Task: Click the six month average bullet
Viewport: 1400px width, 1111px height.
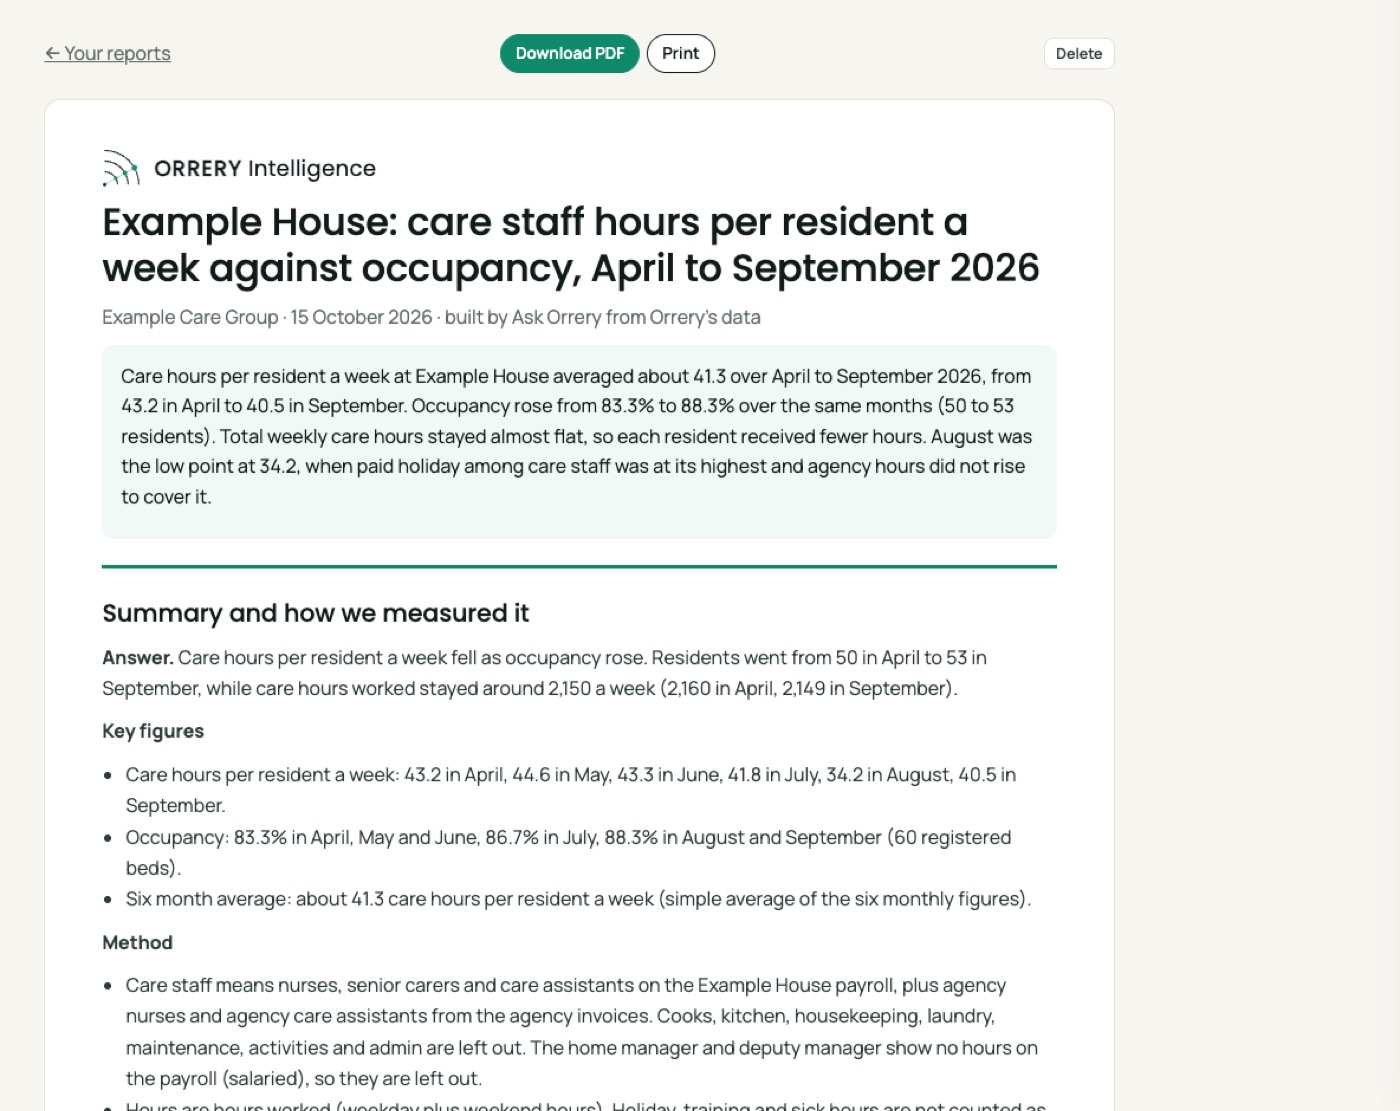Action: [x=578, y=899]
